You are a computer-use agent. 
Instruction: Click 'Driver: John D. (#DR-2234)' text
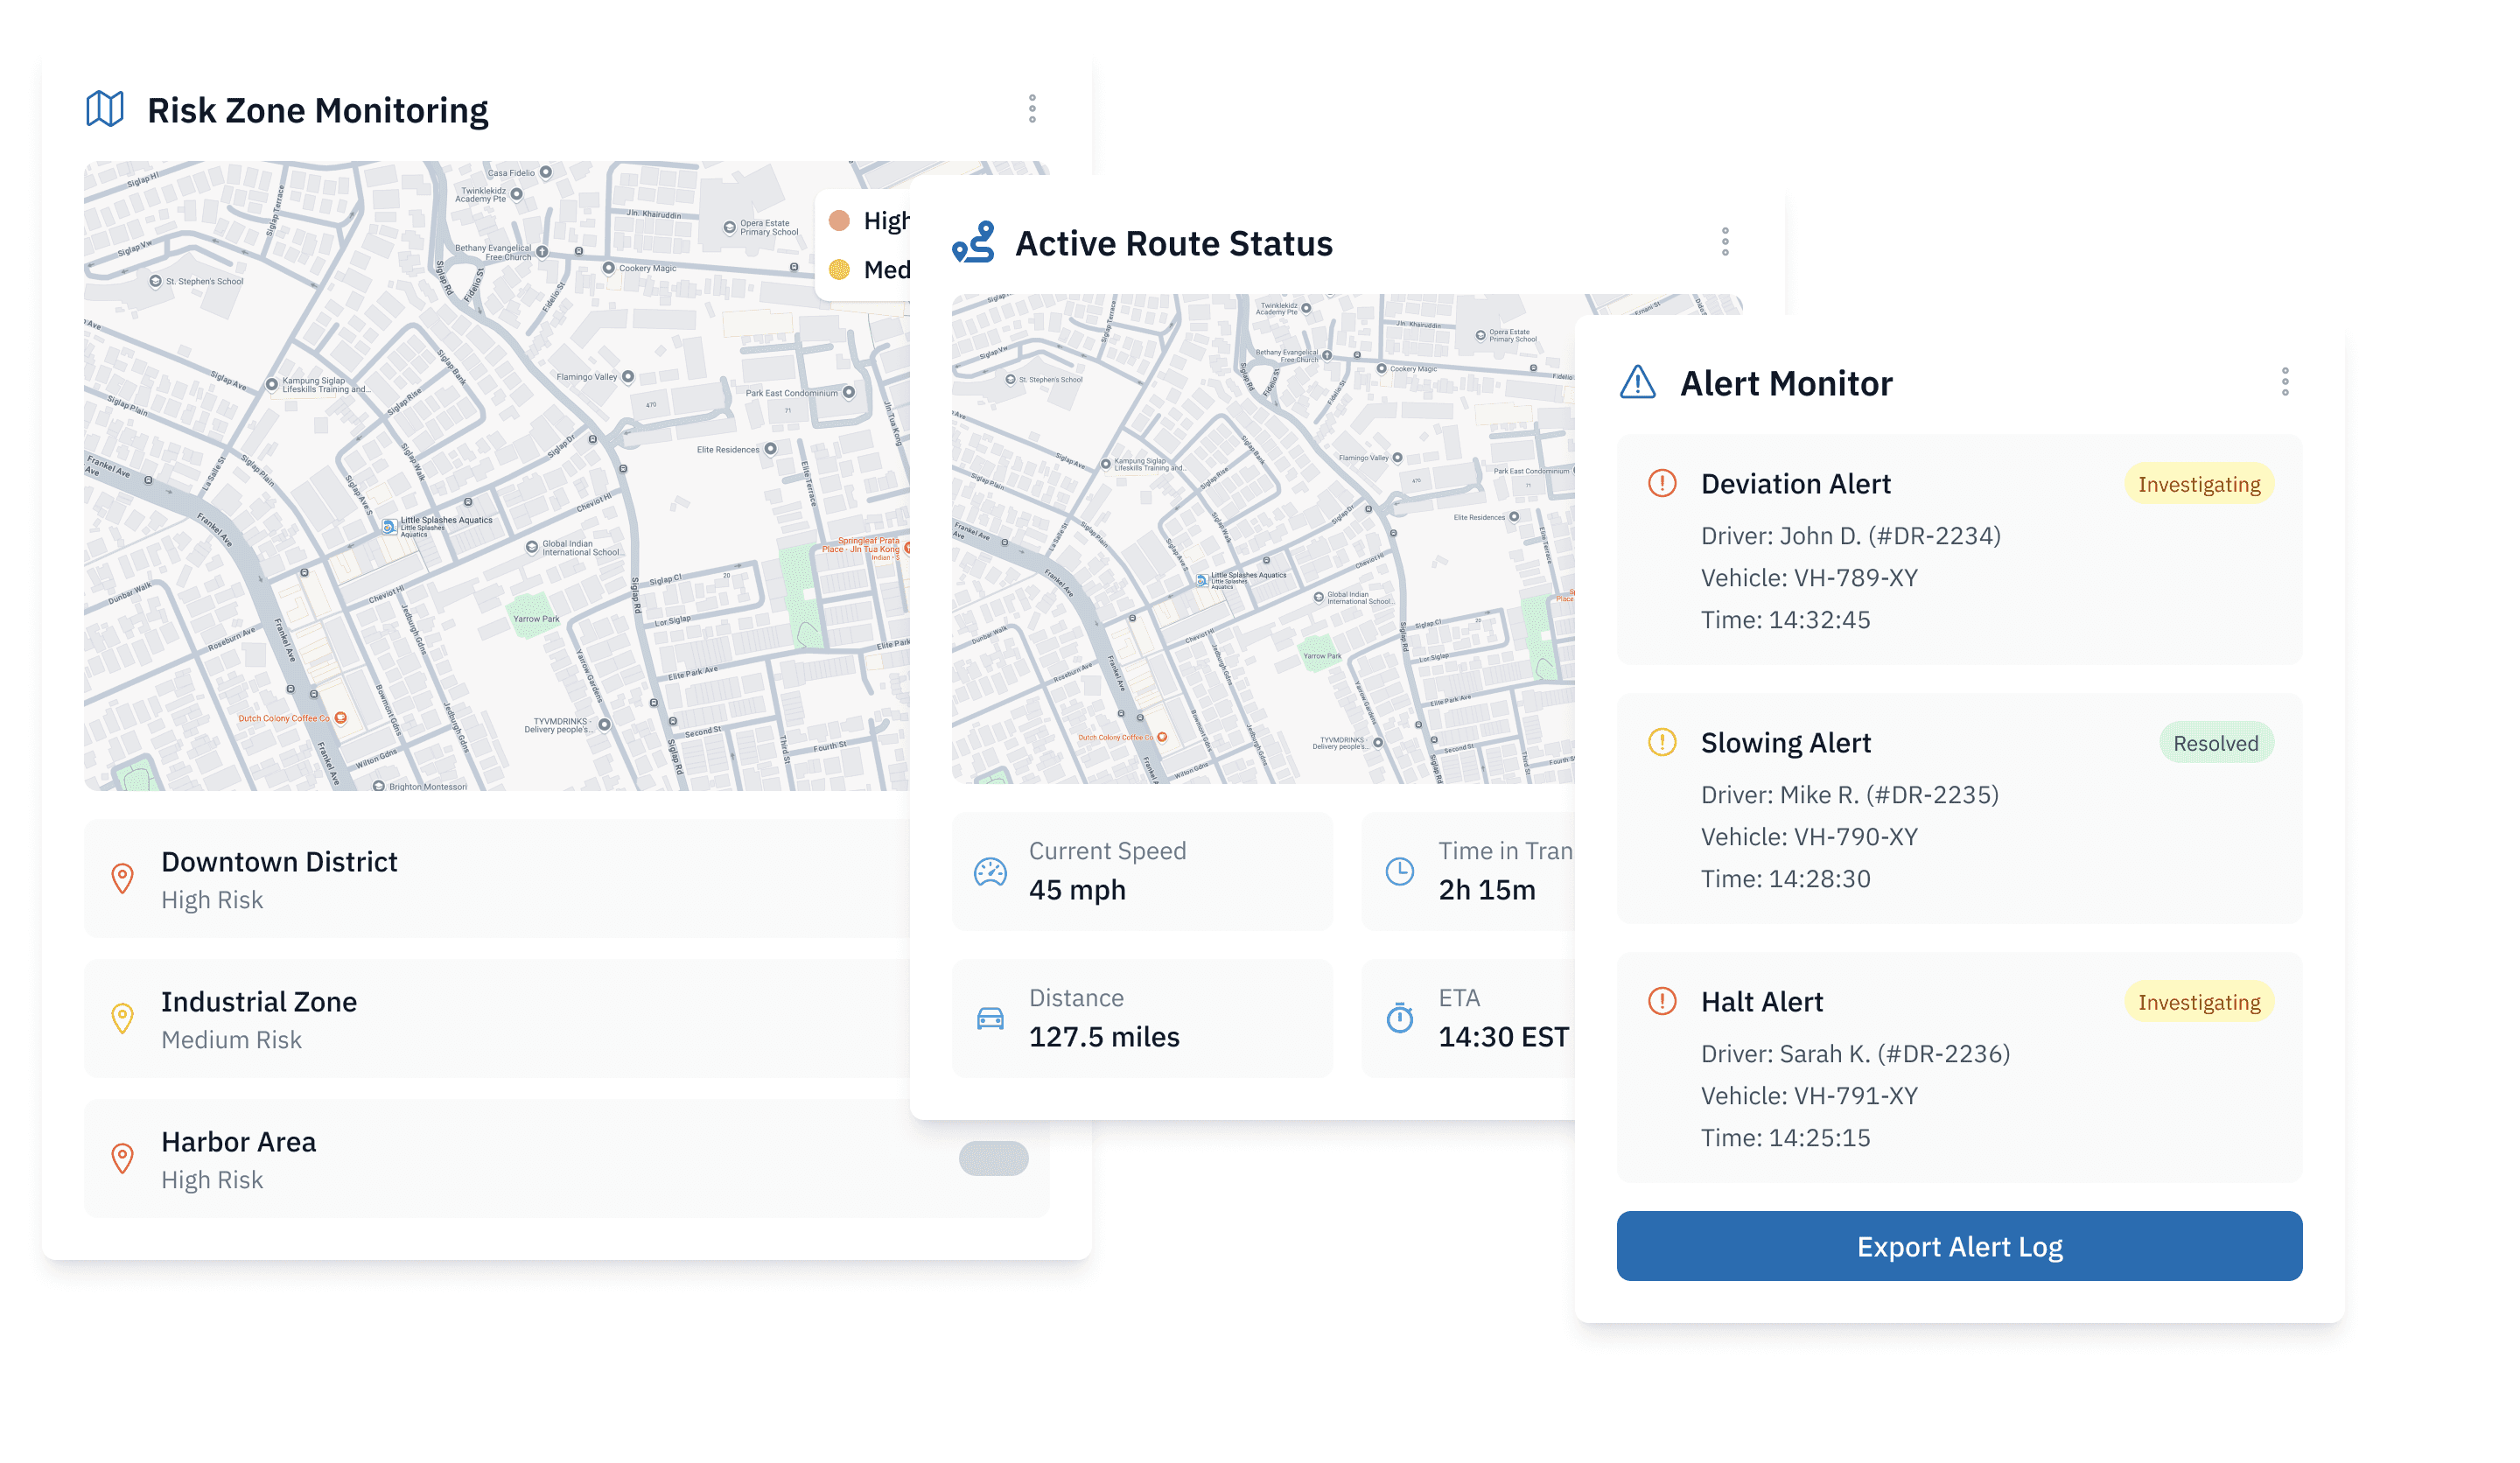[x=1851, y=536]
